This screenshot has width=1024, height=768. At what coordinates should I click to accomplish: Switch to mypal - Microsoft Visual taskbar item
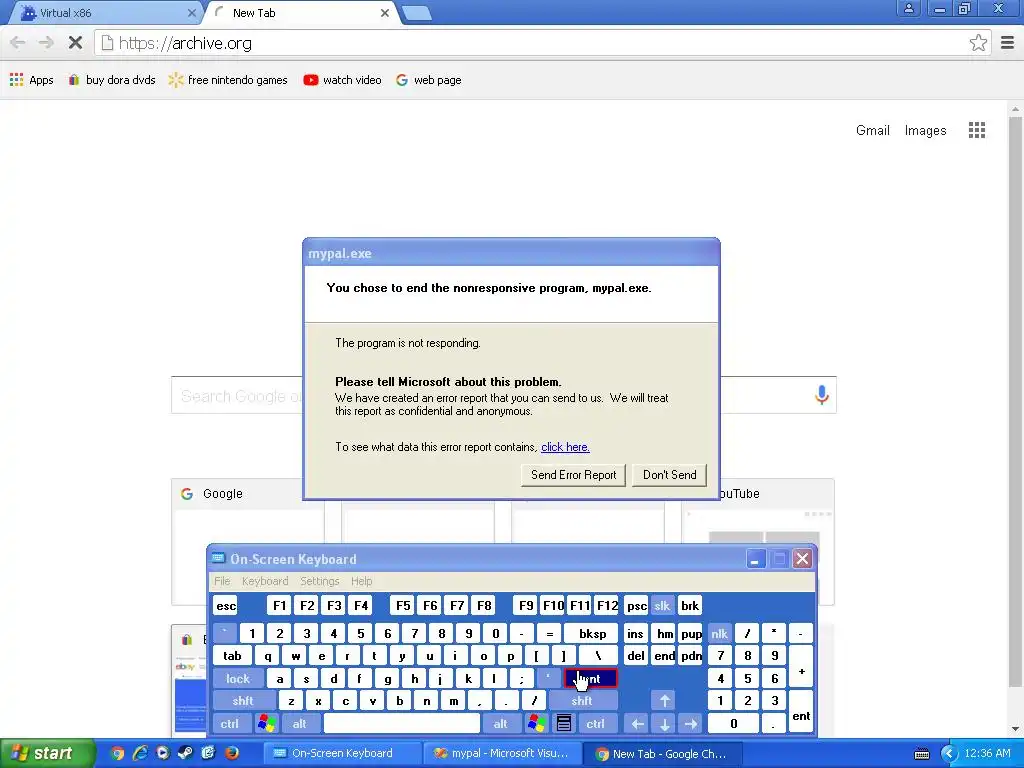[501, 753]
